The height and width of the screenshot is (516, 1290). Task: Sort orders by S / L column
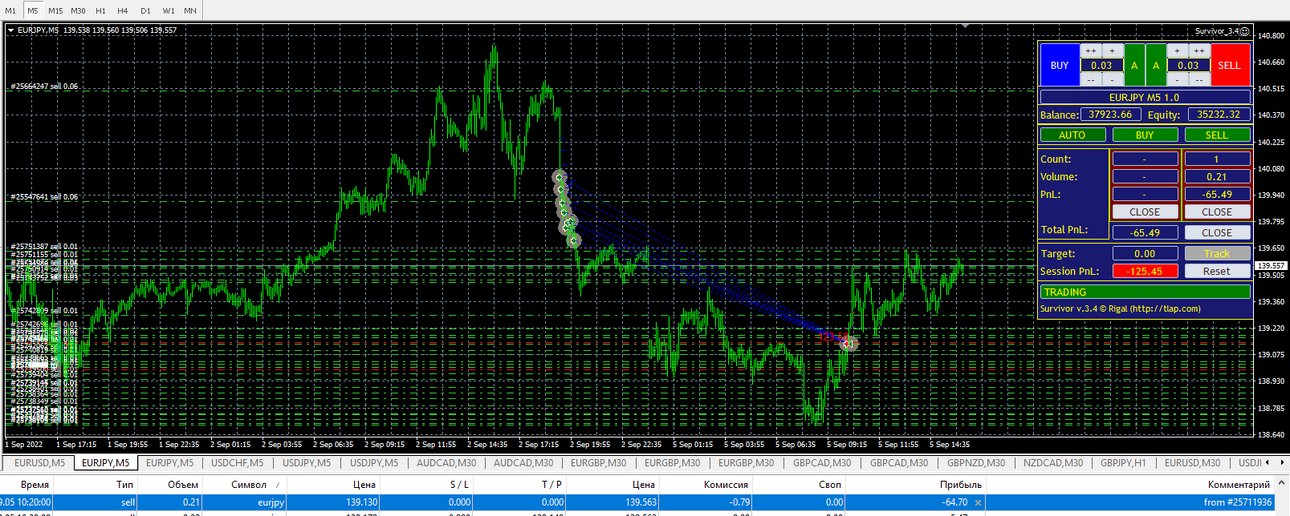[x=427, y=484]
